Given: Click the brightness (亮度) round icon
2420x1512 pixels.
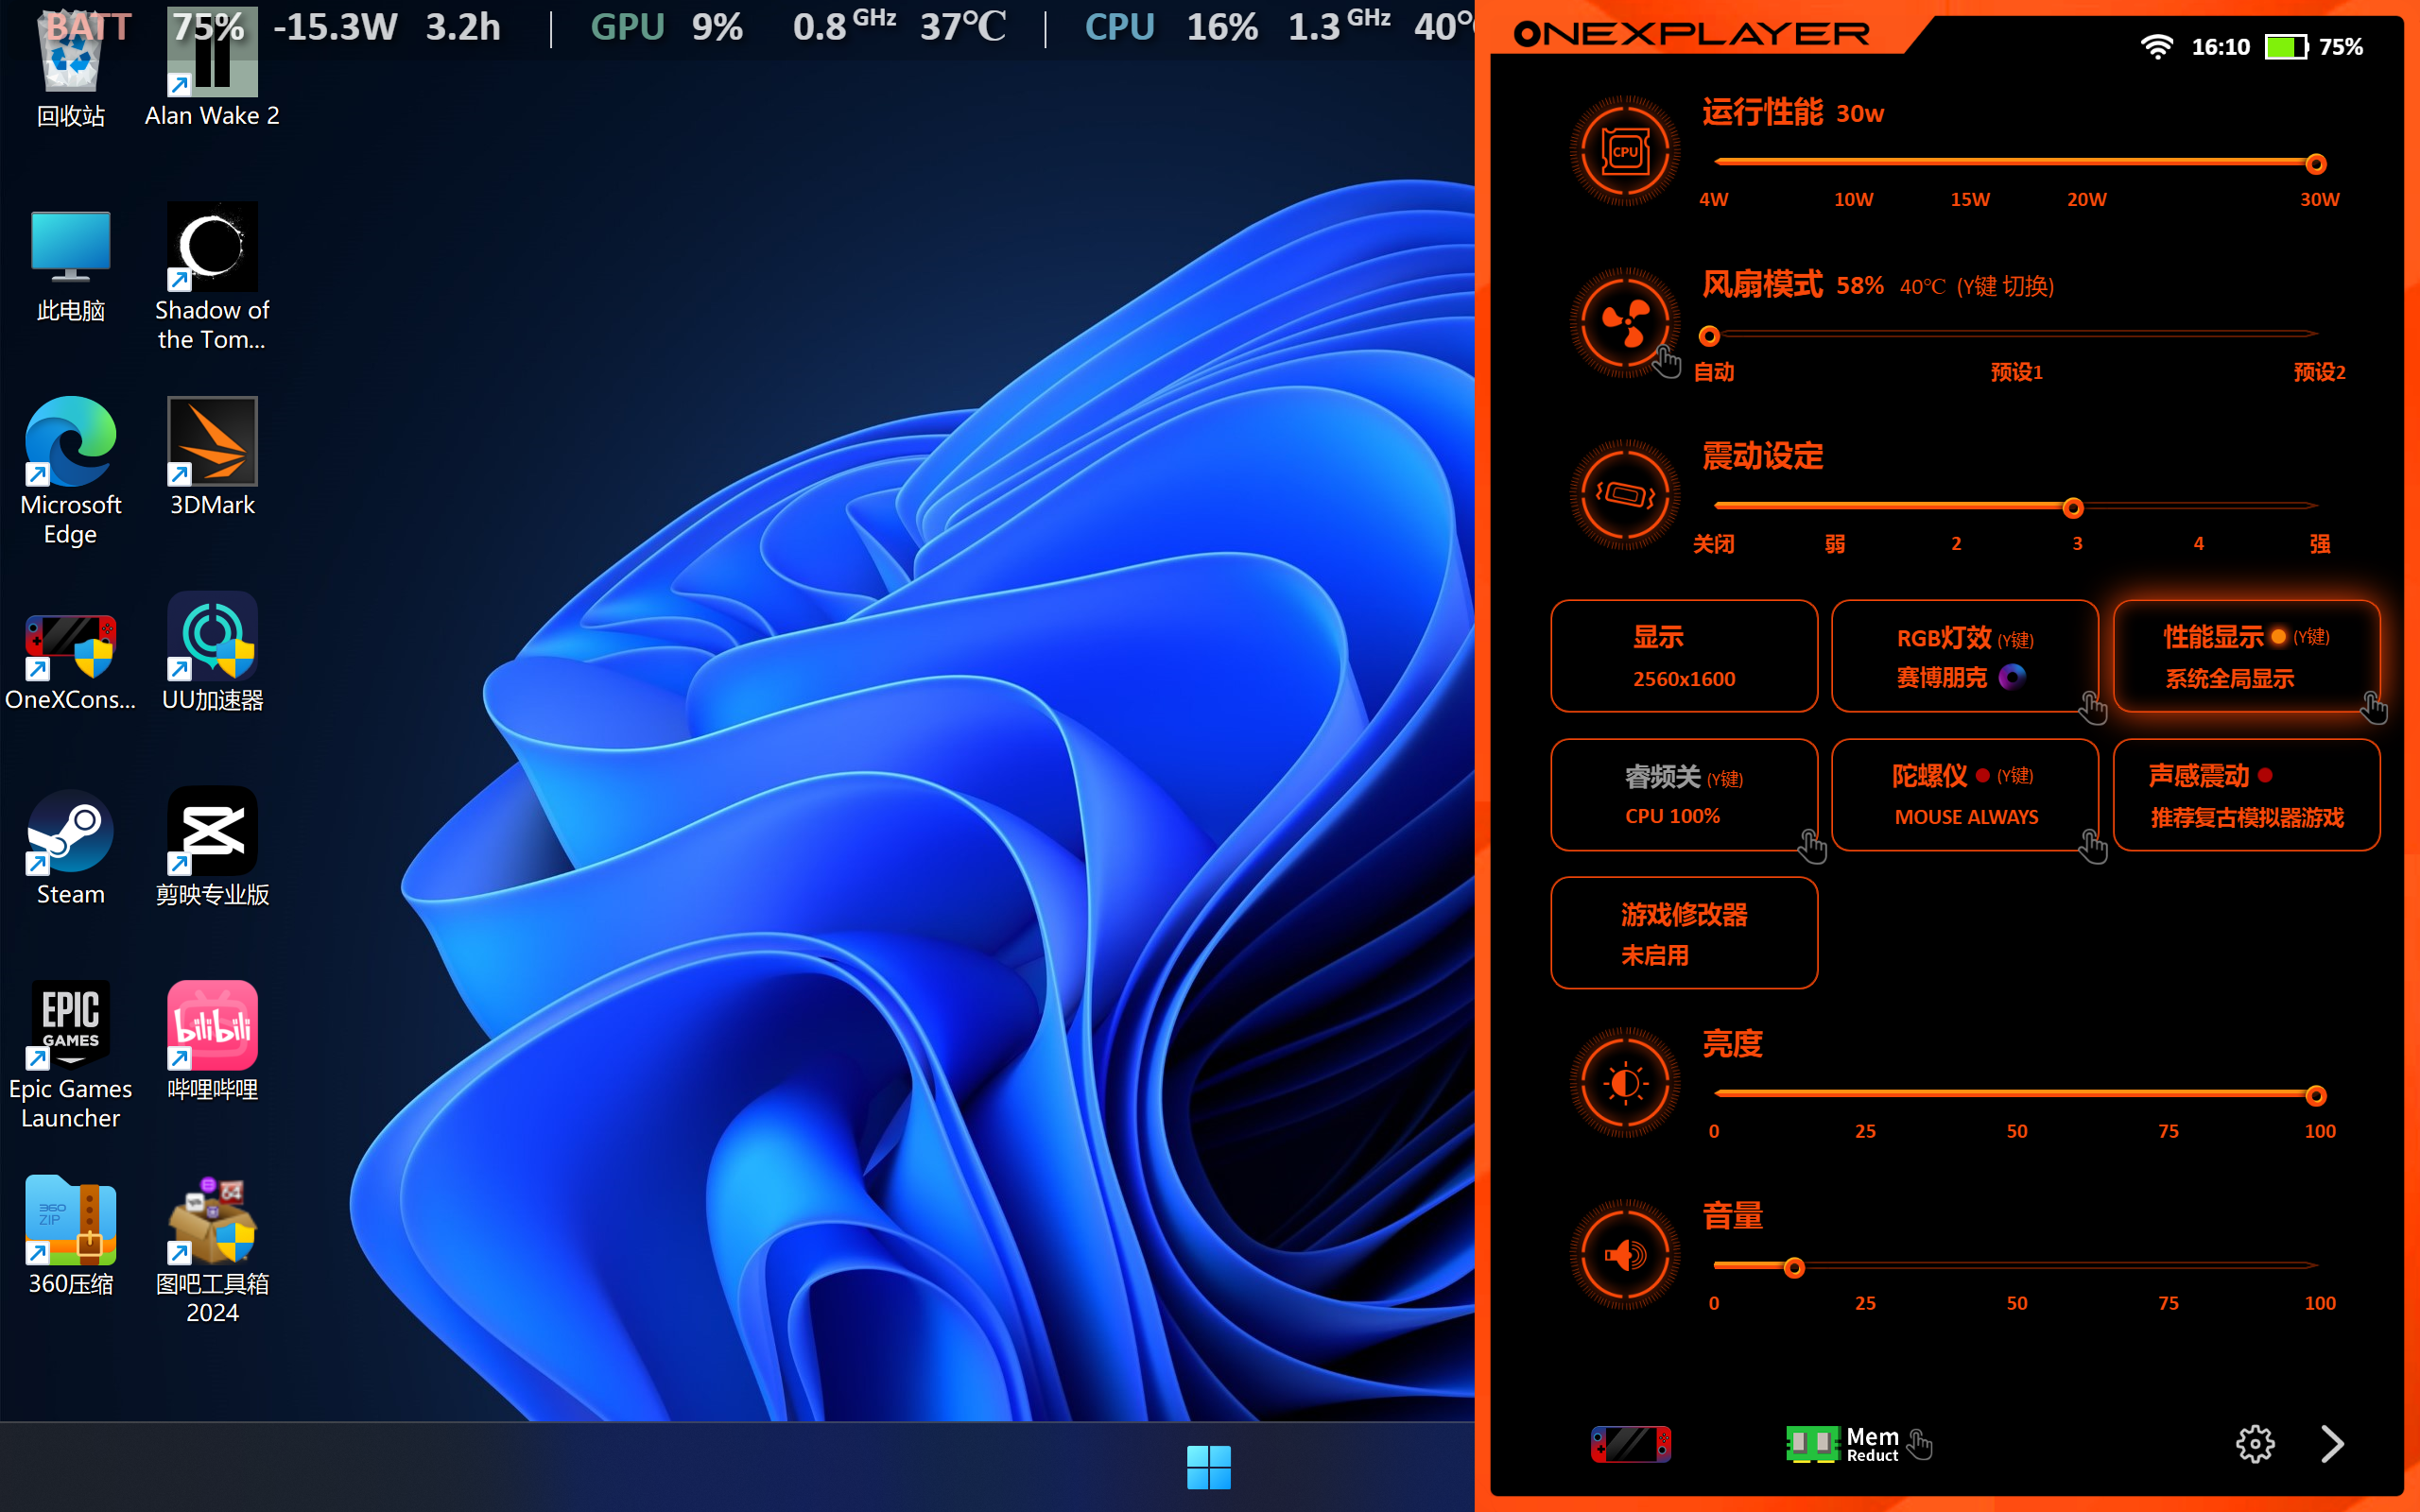Looking at the screenshot, I should click(1625, 1083).
